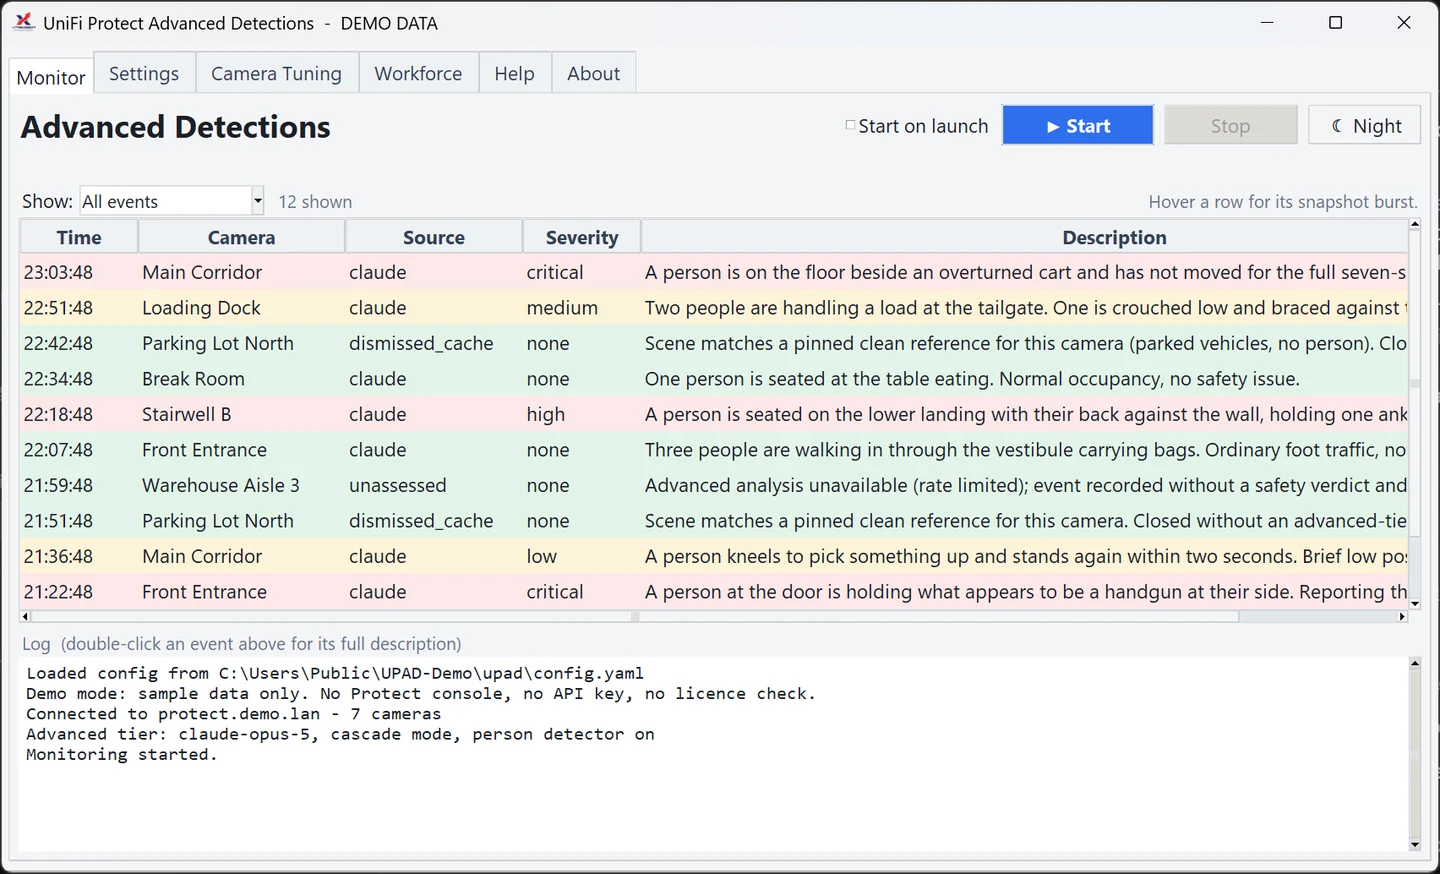The image size is (1440, 874).
Task: Click the overturned cart description text
Action: pyautogui.click(x=1026, y=272)
